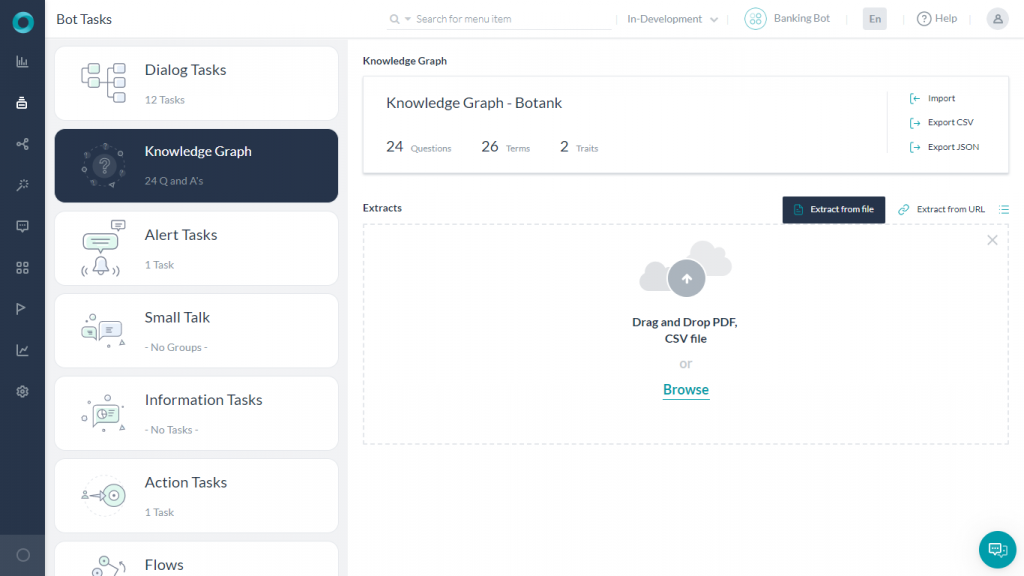Select the Dialog Tasks panel
1024x576 pixels.
[x=196, y=83]
